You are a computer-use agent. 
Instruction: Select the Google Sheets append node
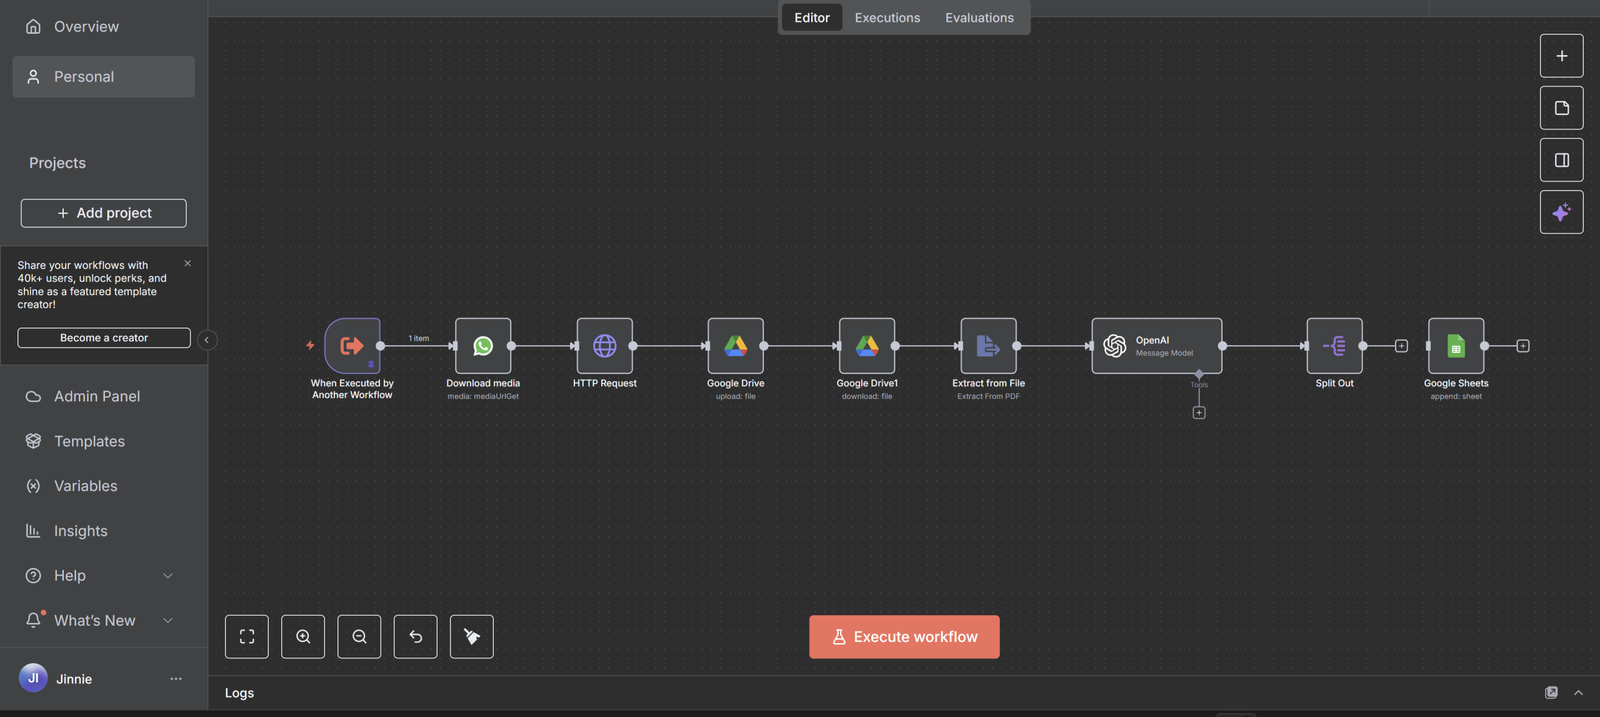tap(1456, 346)
